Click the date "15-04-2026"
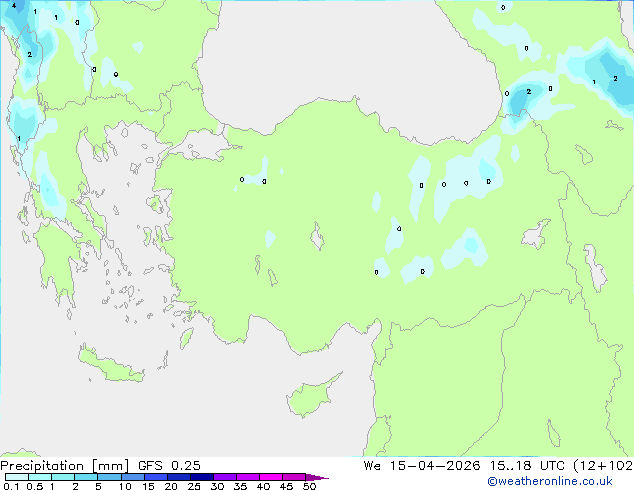 pyautogui.click(x=435, y=466)
